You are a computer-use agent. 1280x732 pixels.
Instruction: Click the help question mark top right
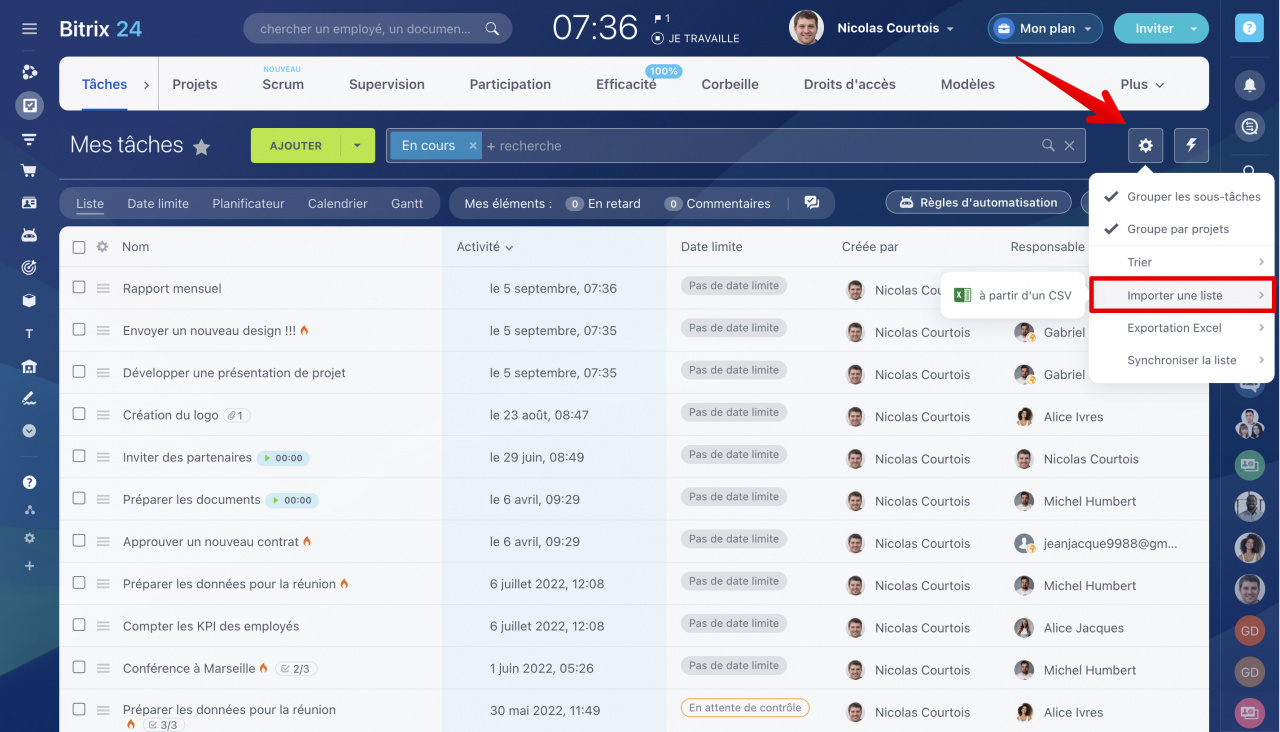tap(1249, 29)
